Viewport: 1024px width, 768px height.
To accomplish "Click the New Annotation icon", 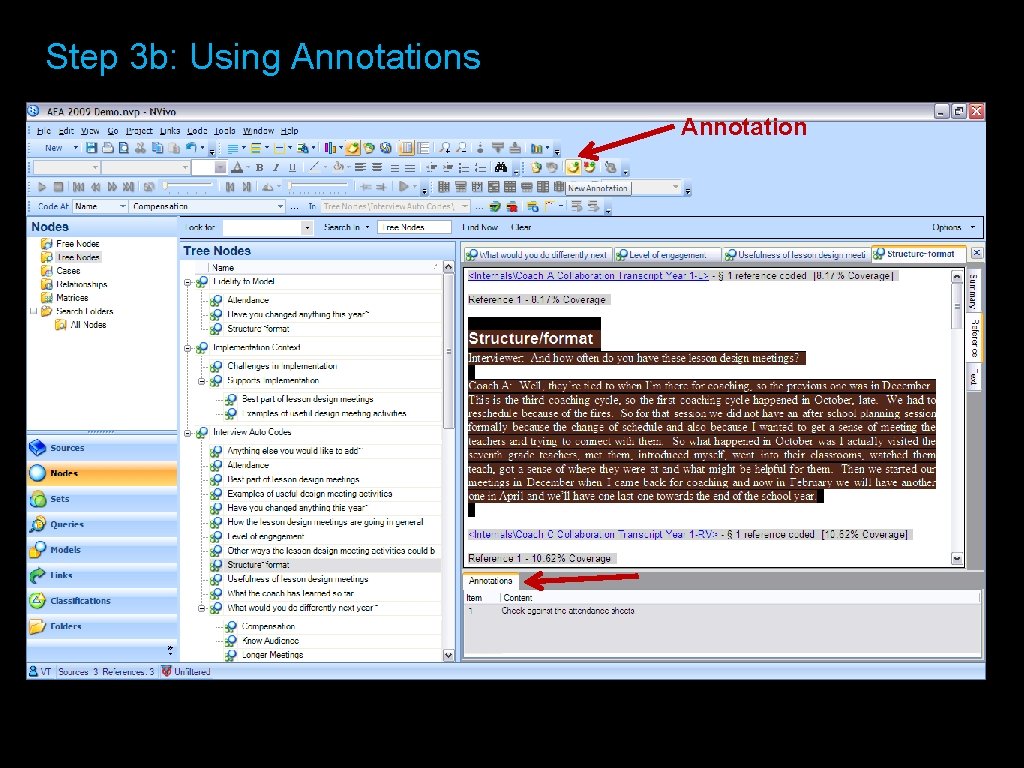I will pyautogui.click(x=573, y=168).
